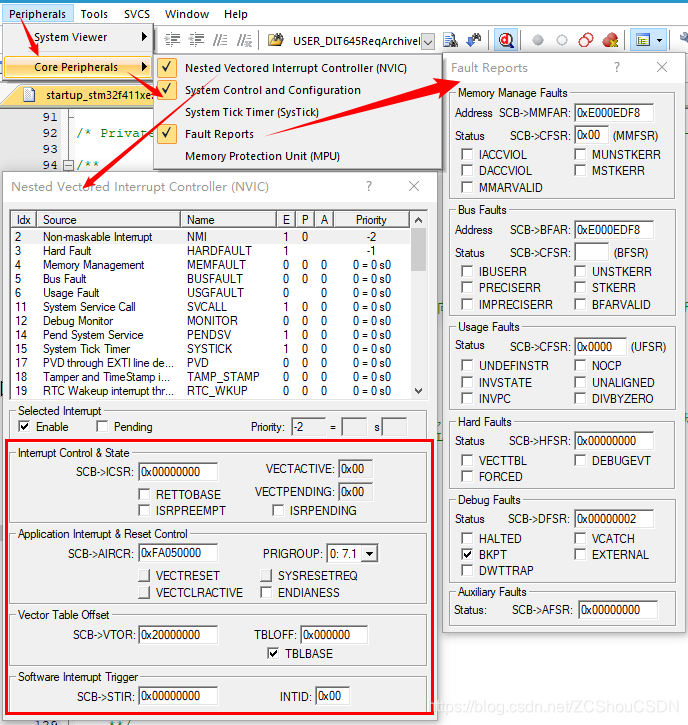Open the SVCS menu

click(x=137, y=14)
